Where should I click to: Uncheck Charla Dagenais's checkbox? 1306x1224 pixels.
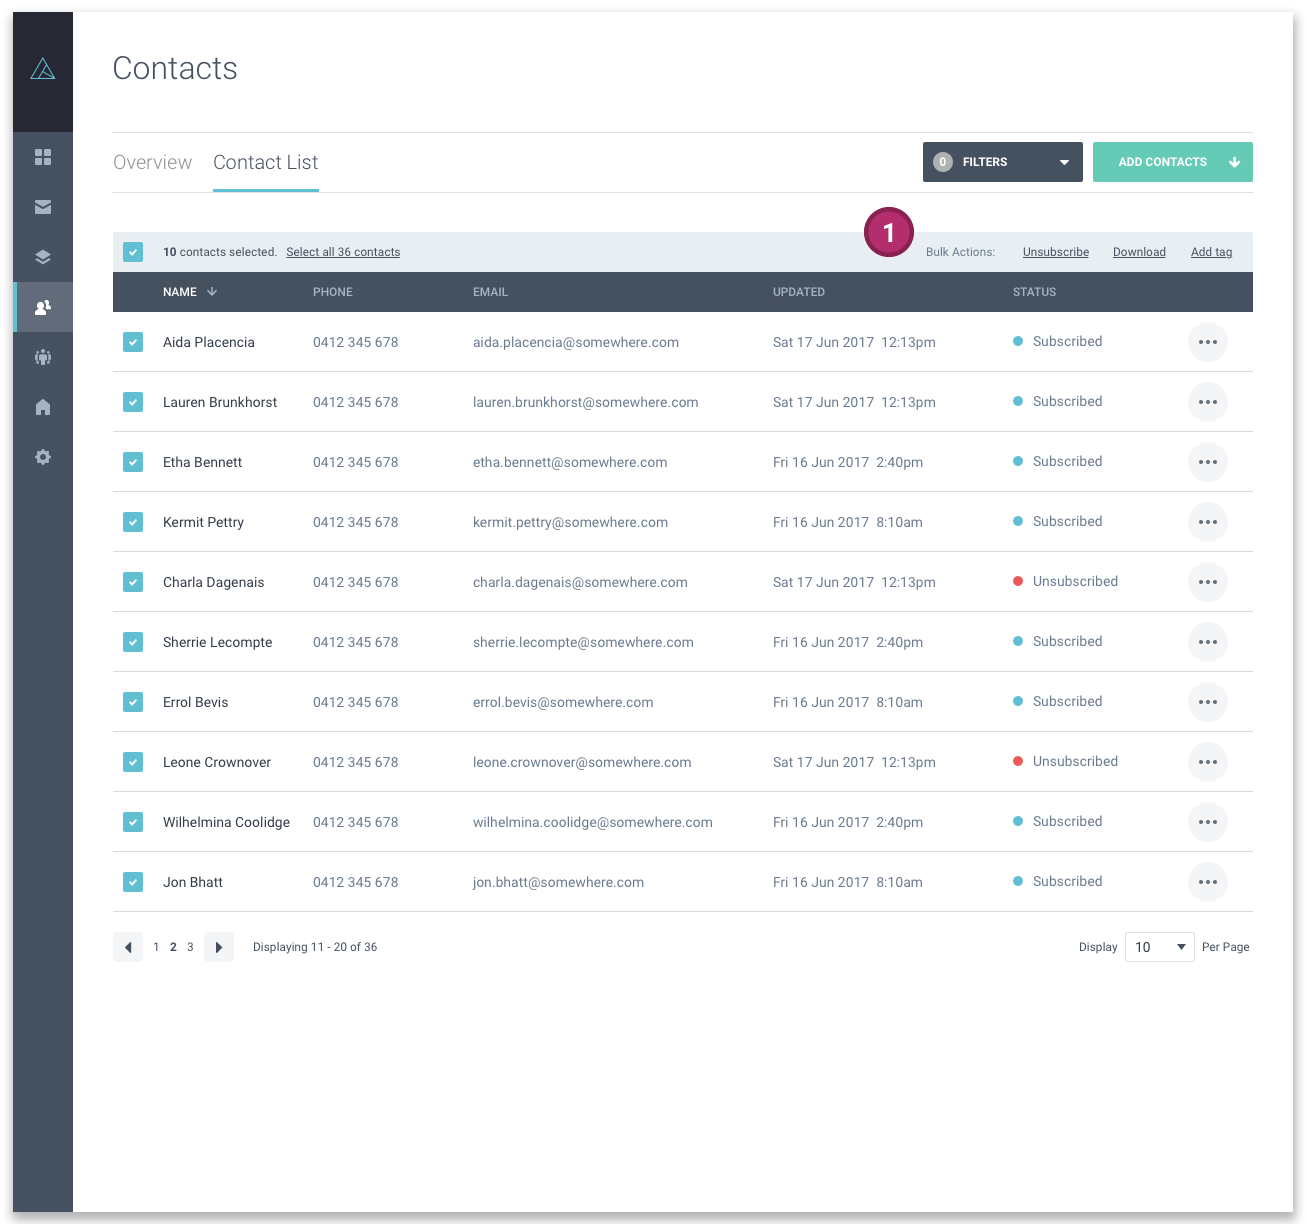pos(133,582)
